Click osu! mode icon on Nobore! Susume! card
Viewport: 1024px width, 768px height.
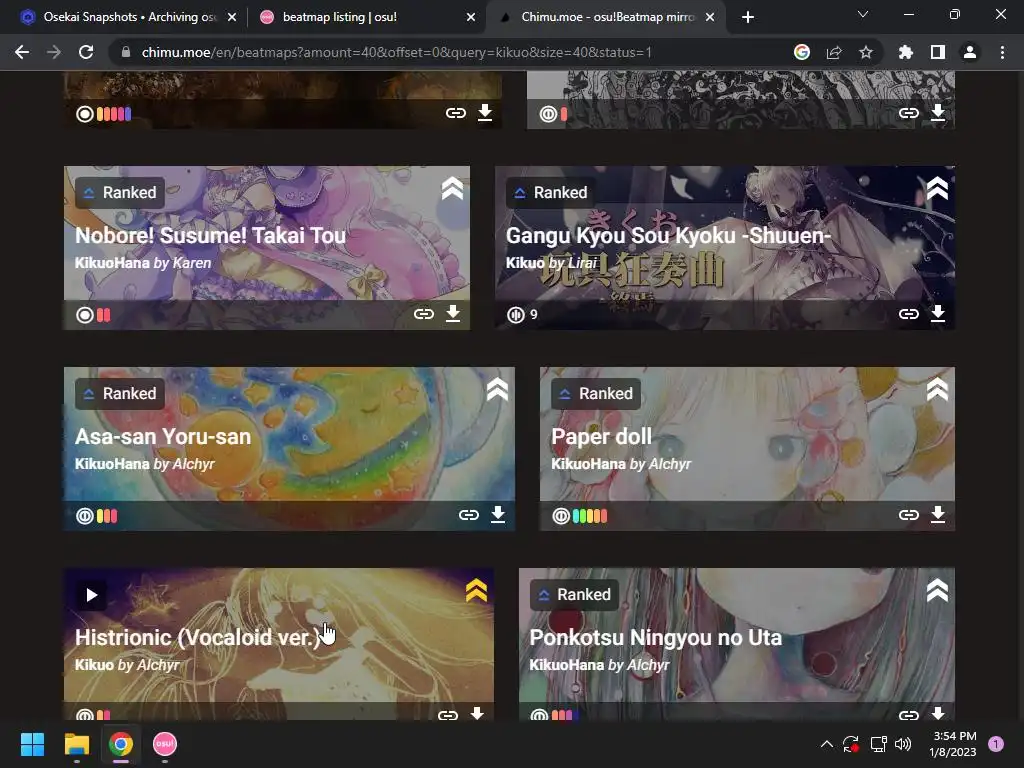[x=85, y=315]
